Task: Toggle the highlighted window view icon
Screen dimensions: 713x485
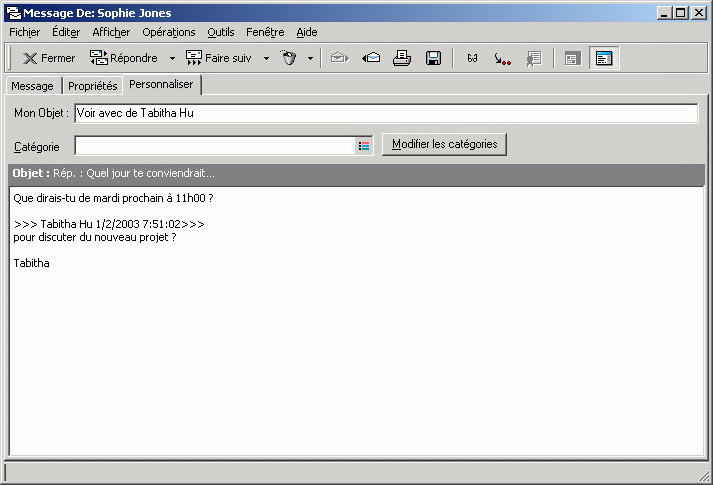Action: pos(604,58)
